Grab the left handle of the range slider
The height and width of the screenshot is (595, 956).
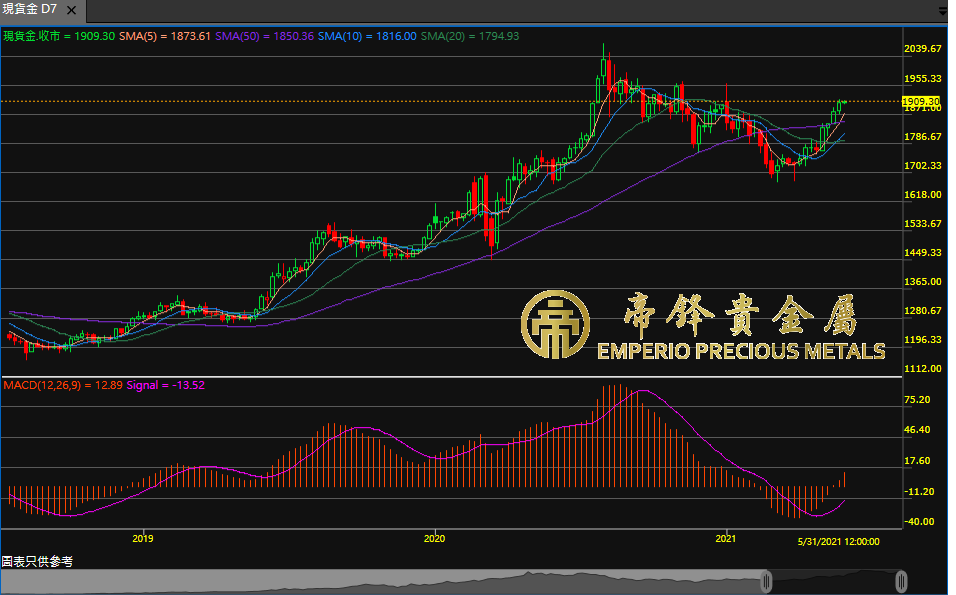[x=766, y=582]
